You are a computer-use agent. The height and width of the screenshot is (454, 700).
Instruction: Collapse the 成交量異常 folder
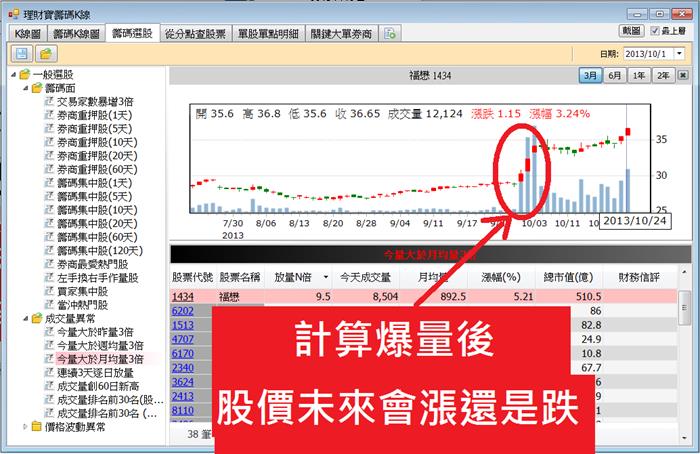25,318
